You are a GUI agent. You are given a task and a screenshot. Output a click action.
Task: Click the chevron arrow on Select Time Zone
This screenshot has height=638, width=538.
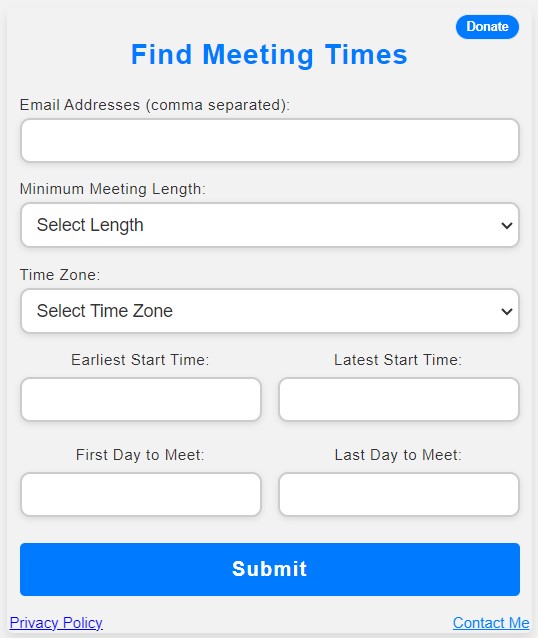pos(507,311)
